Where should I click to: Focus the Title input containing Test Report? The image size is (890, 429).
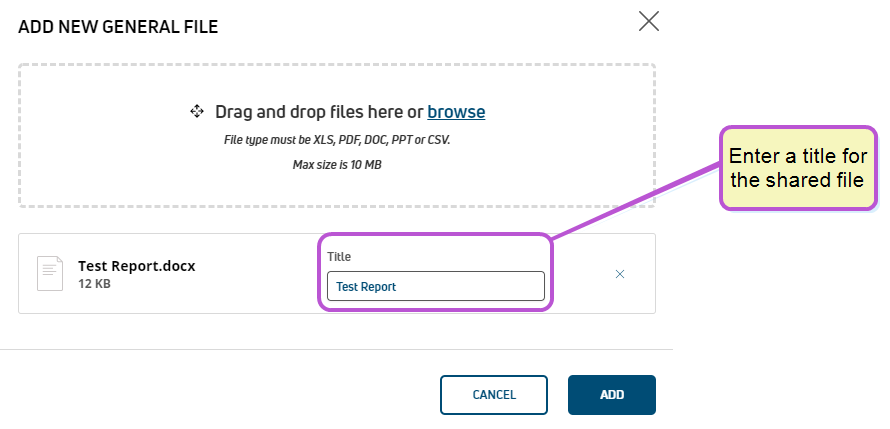click(x=435, y=286)
